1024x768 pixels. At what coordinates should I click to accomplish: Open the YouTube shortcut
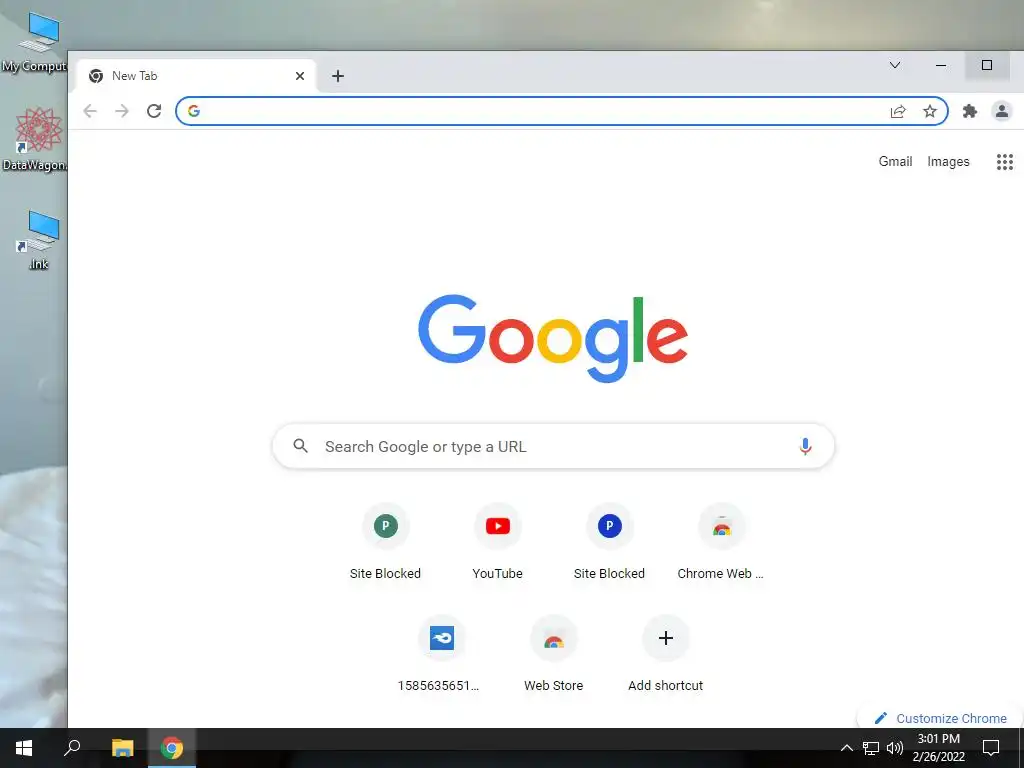pos(498,541)
